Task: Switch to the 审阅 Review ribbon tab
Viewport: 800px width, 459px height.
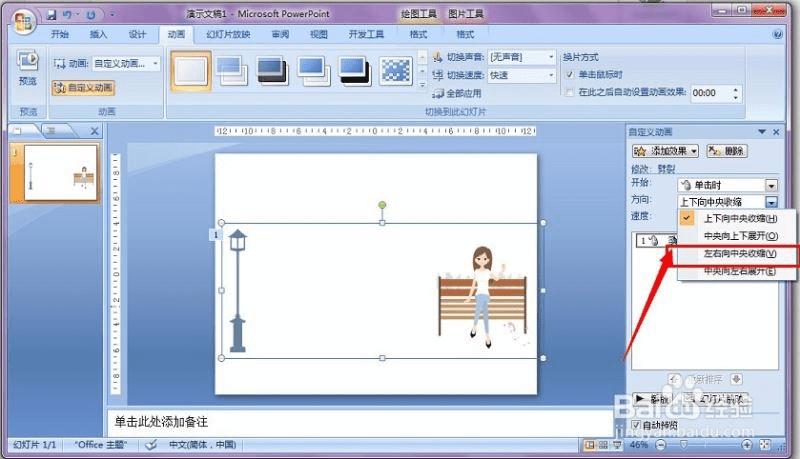Action: (x=280, y=34)
